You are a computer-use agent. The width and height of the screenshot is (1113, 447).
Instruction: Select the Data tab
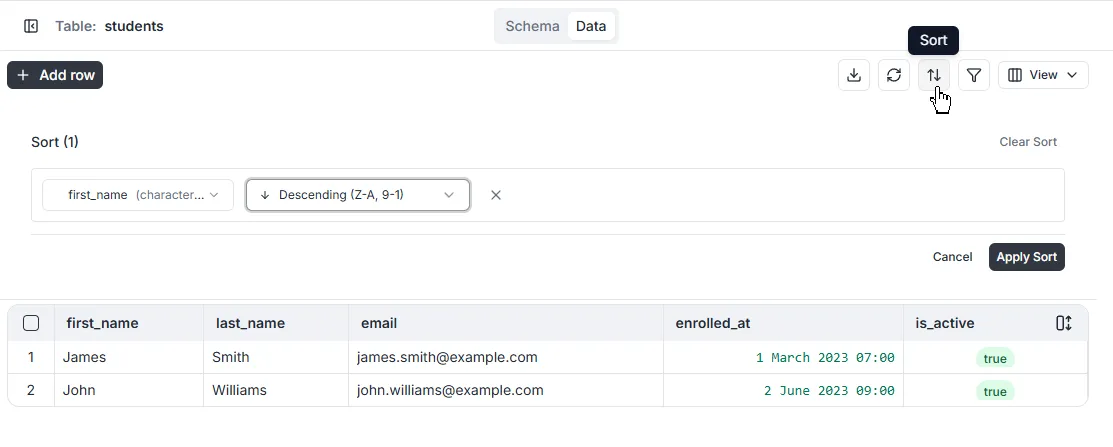click(591, 26)
